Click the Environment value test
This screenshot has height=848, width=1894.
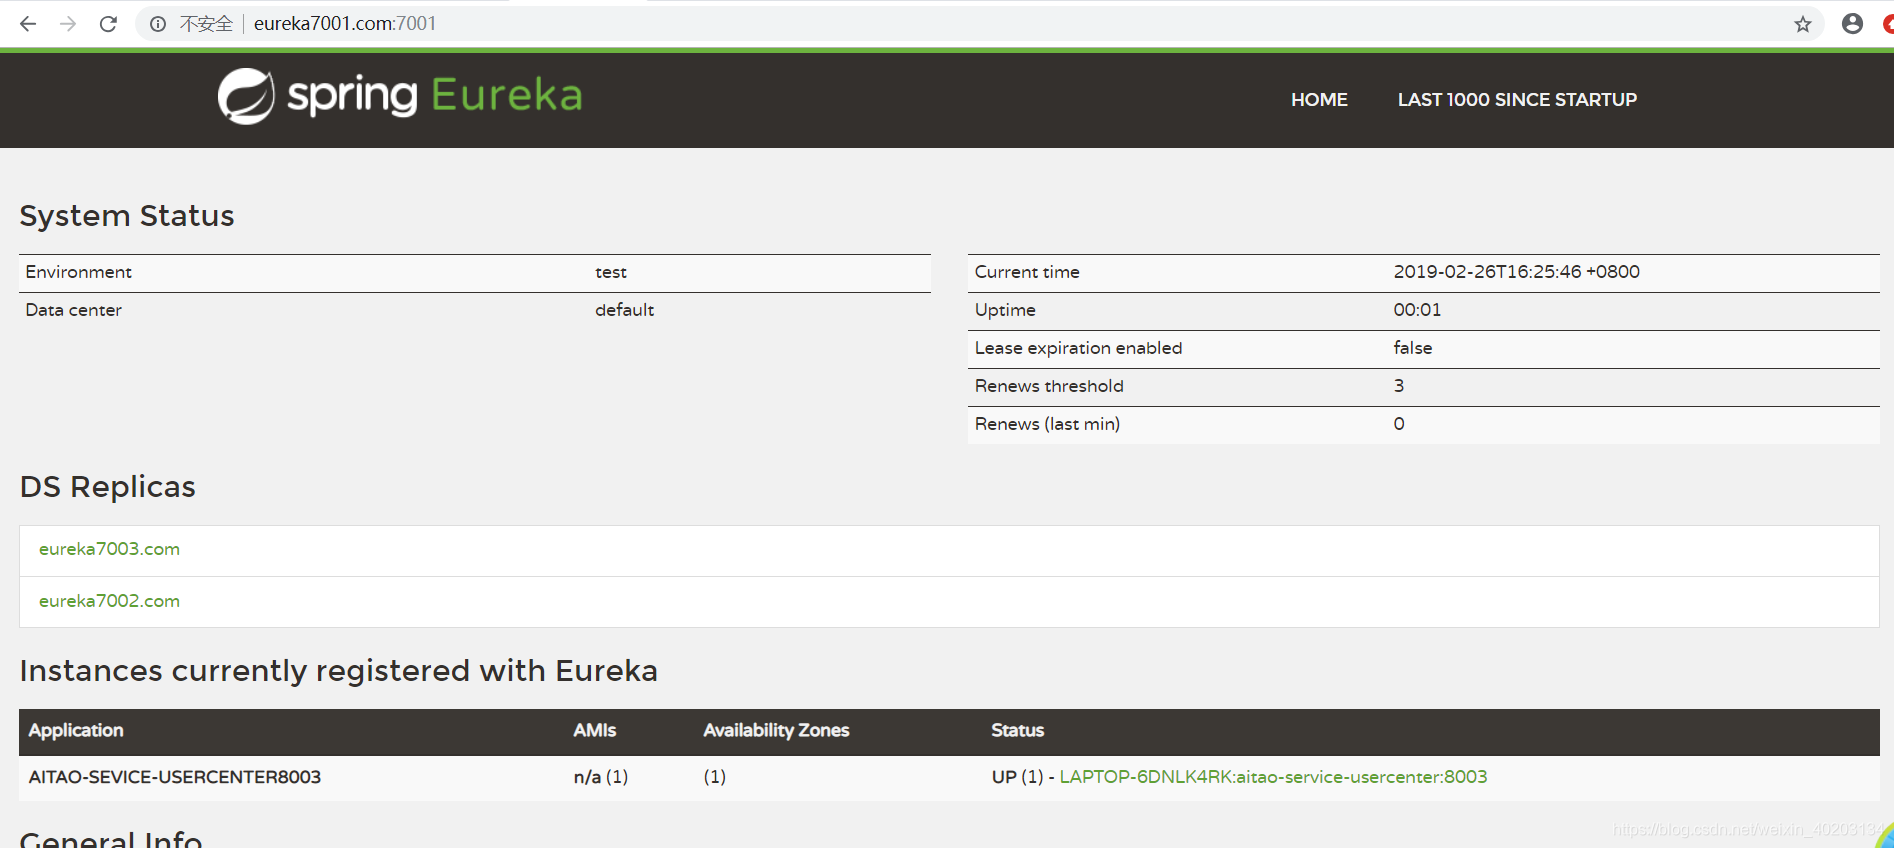[611, 272]
